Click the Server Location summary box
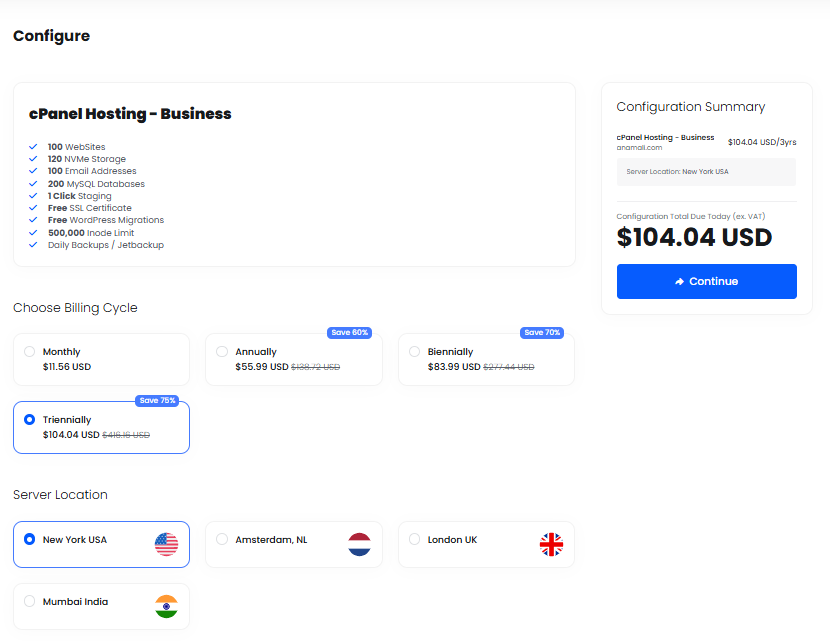The width and height of the screenshot is (830, 641). click(706, 172)
